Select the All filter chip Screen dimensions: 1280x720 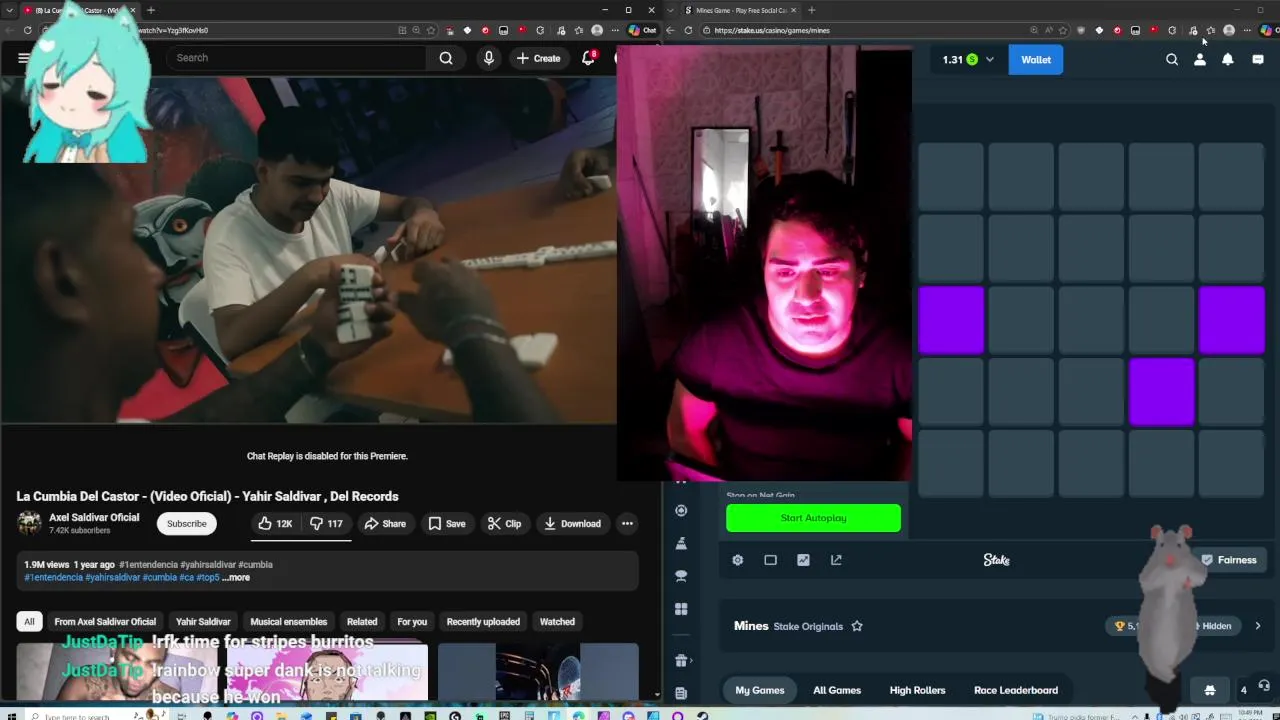29,622
